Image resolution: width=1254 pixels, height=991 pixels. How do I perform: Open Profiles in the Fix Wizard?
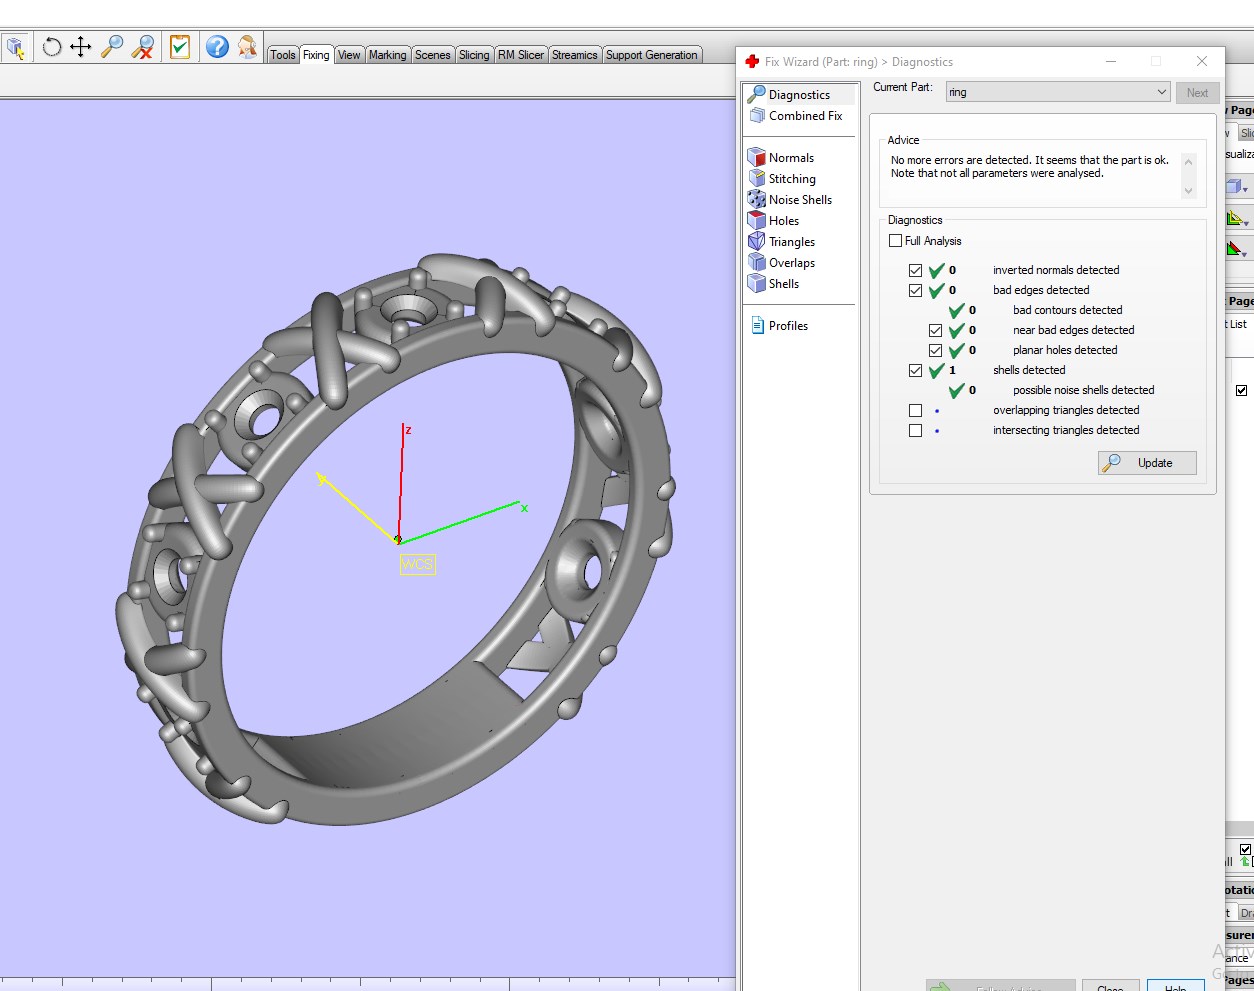[x=787, y=326]
